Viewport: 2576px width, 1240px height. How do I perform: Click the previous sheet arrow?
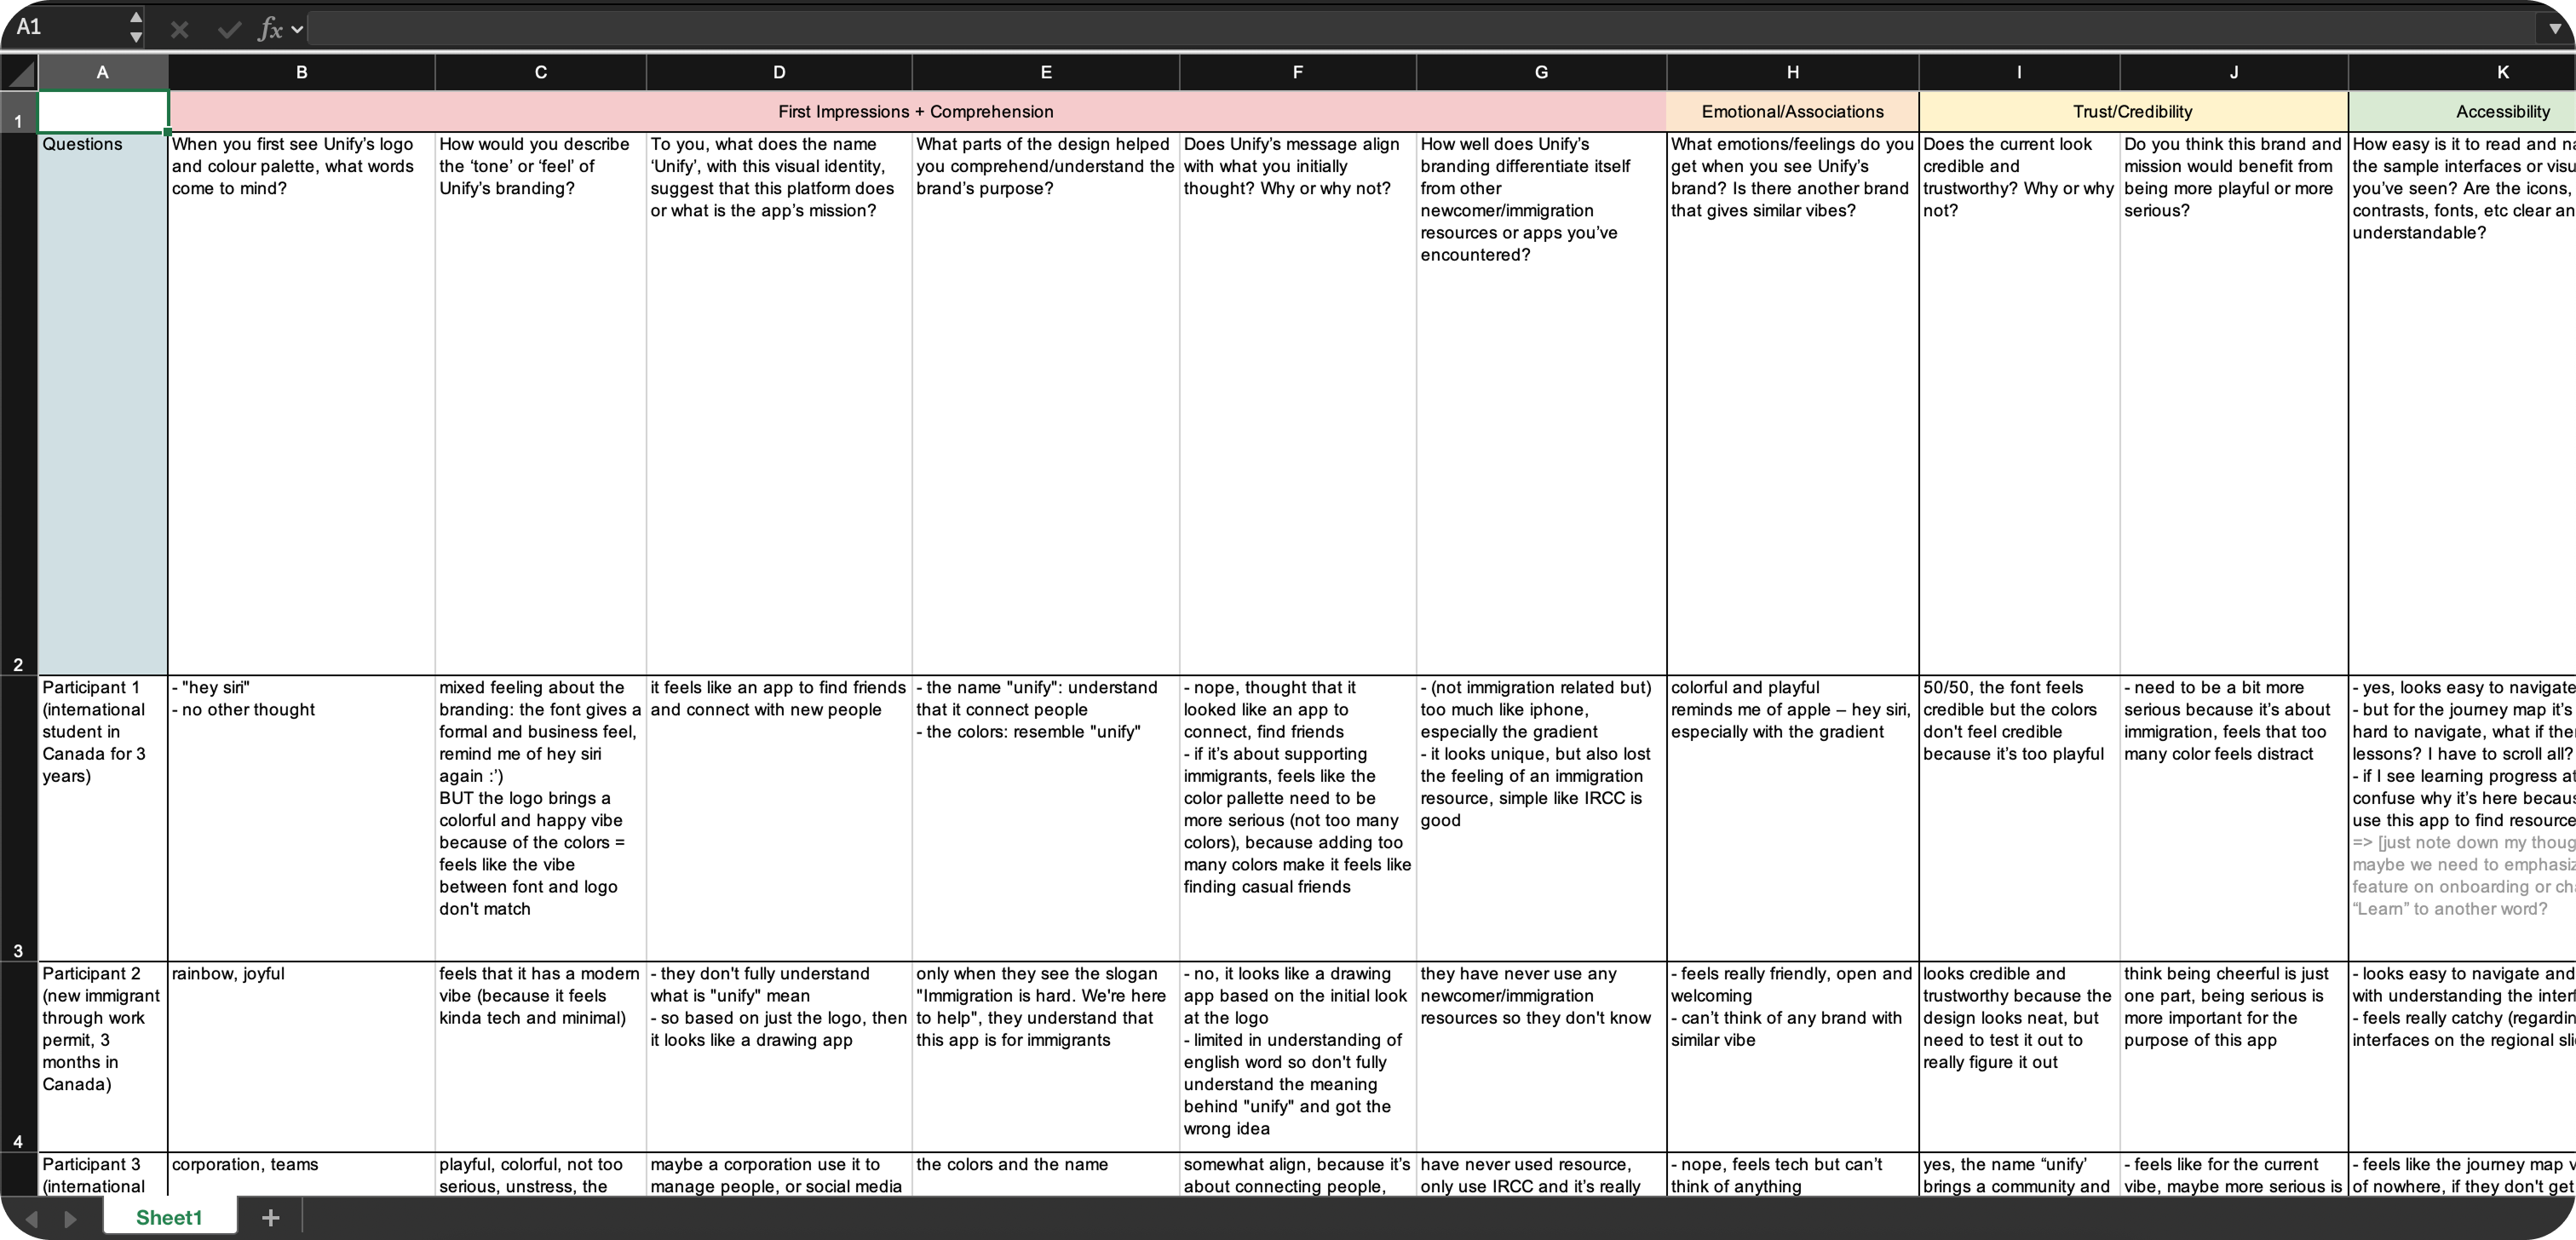coord(32,1218)
